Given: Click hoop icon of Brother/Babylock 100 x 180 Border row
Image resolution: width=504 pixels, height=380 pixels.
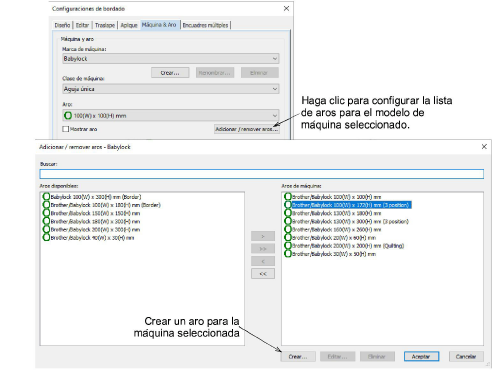Looking at the screenshot, I should pyautogui.click(x=46, y=205).
